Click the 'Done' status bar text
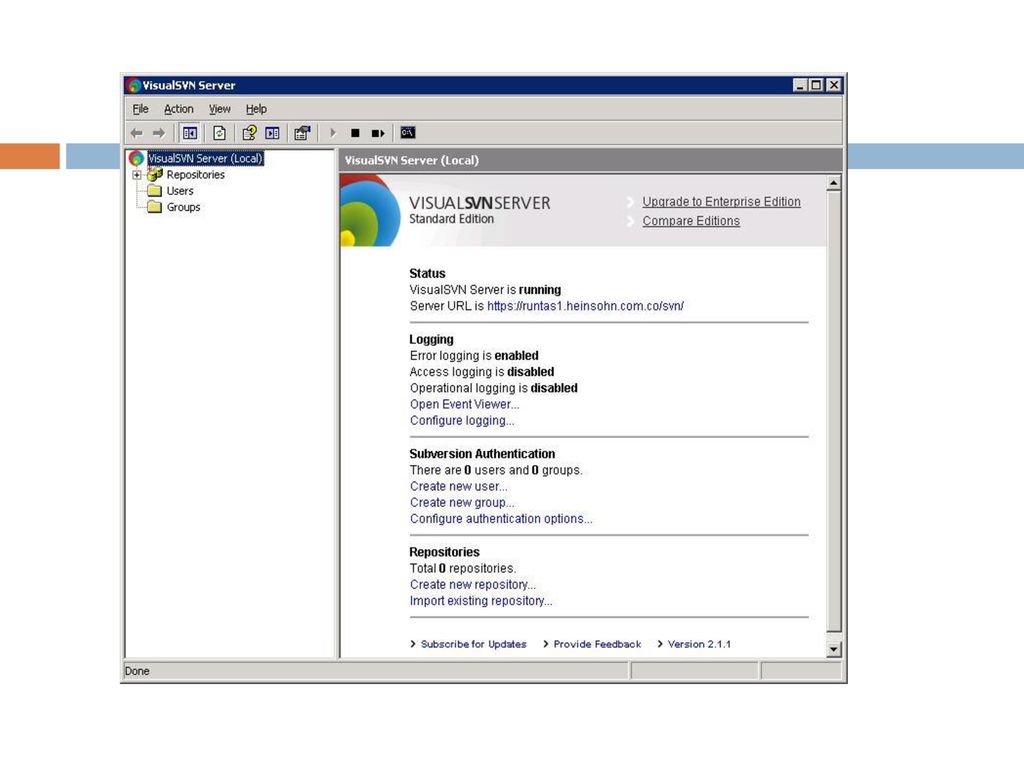Viewport: 1024px width, 768px height. (x=137, y=671)
